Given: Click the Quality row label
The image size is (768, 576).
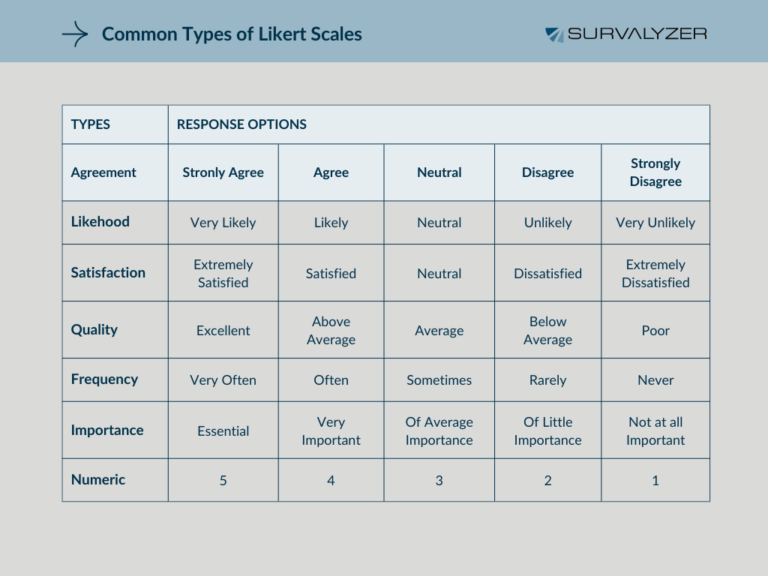Looking at the screenshot, I should click(94, 330).
